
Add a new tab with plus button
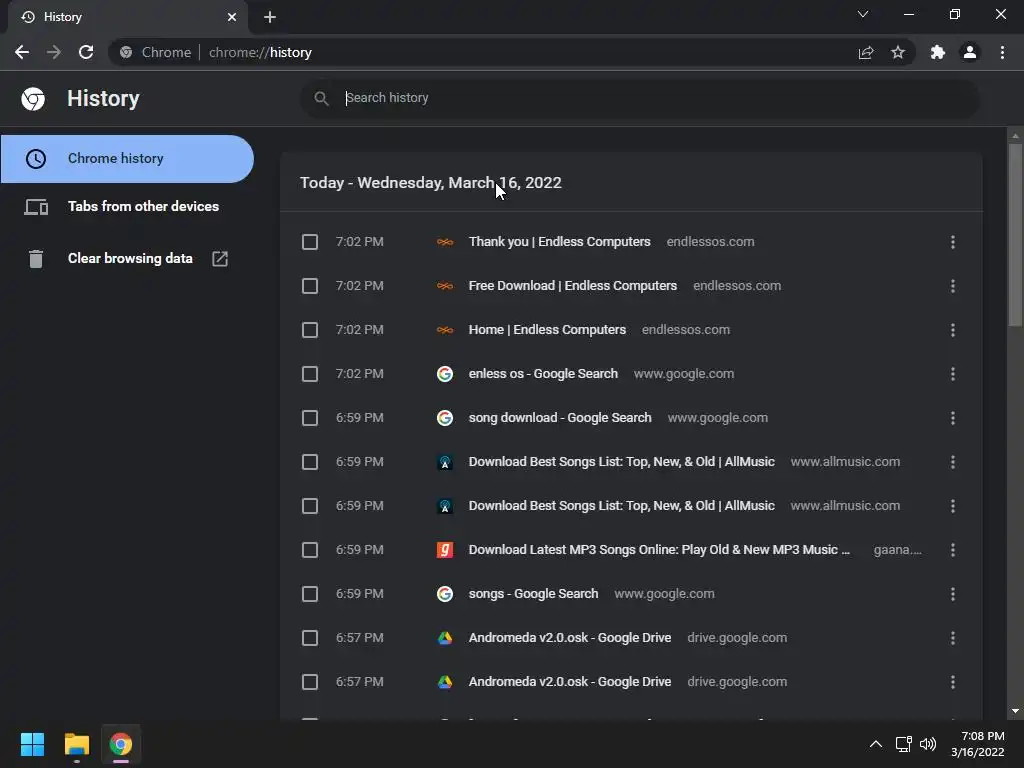270,17
